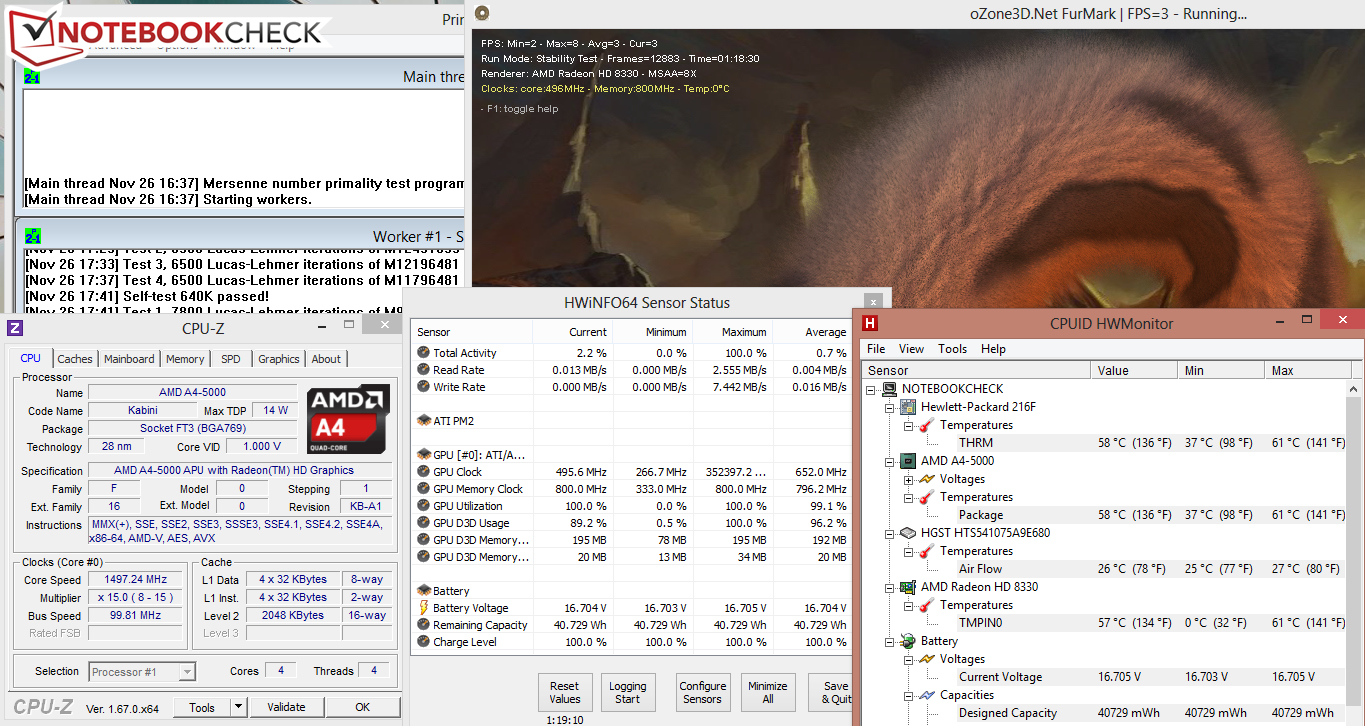Click the Reset Values button in HWiNFO64
The height and width of the screenshot is (726, 1365).
tap(565, 693)
